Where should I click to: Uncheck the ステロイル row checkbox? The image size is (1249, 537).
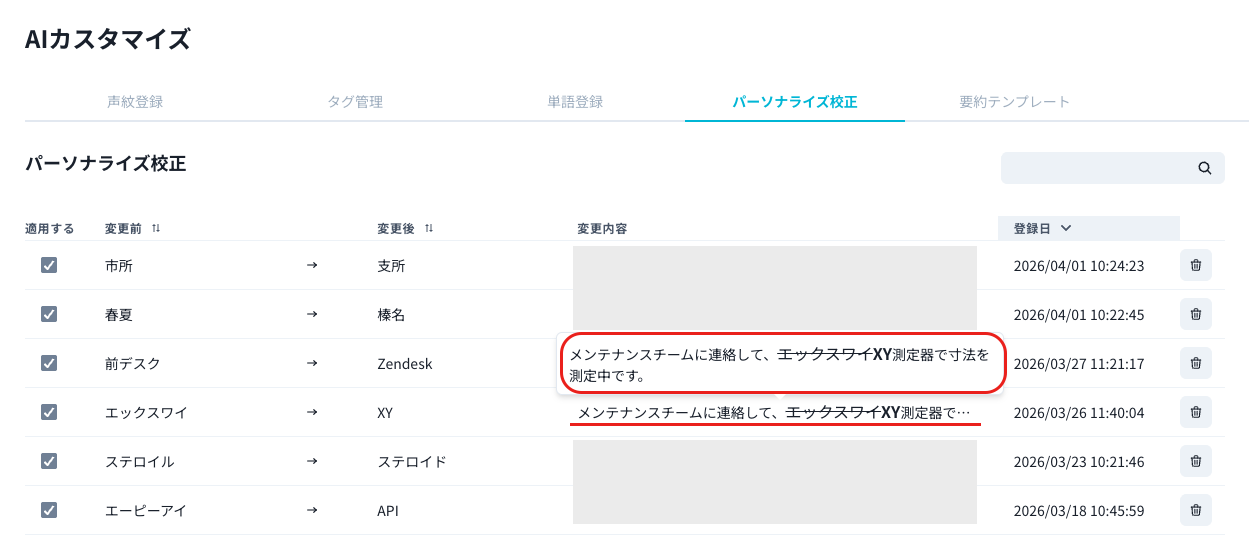coord(49,461)
